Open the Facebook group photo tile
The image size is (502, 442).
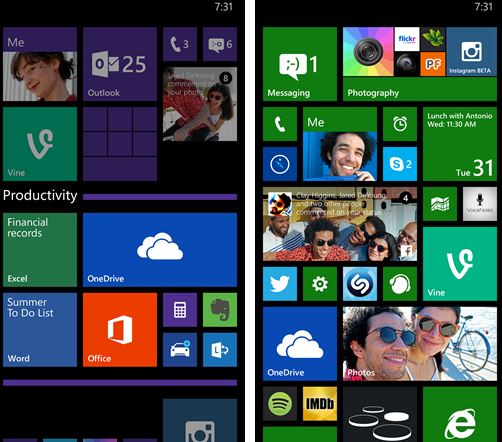click(340, 224)
